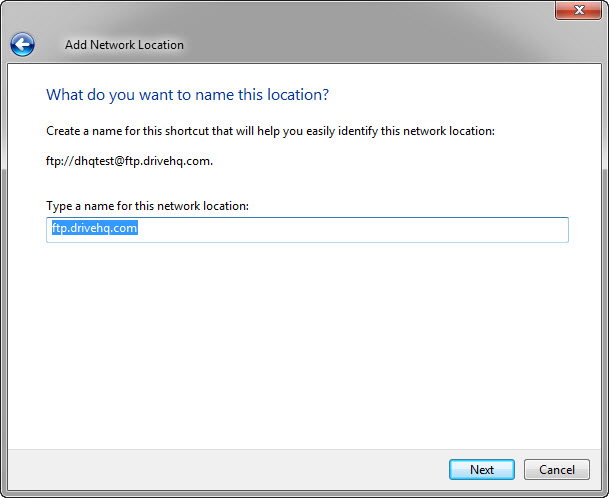The image size is (609, 498).
Task: Close the Add Network Location wizard
Action: (x=577, y=11)
